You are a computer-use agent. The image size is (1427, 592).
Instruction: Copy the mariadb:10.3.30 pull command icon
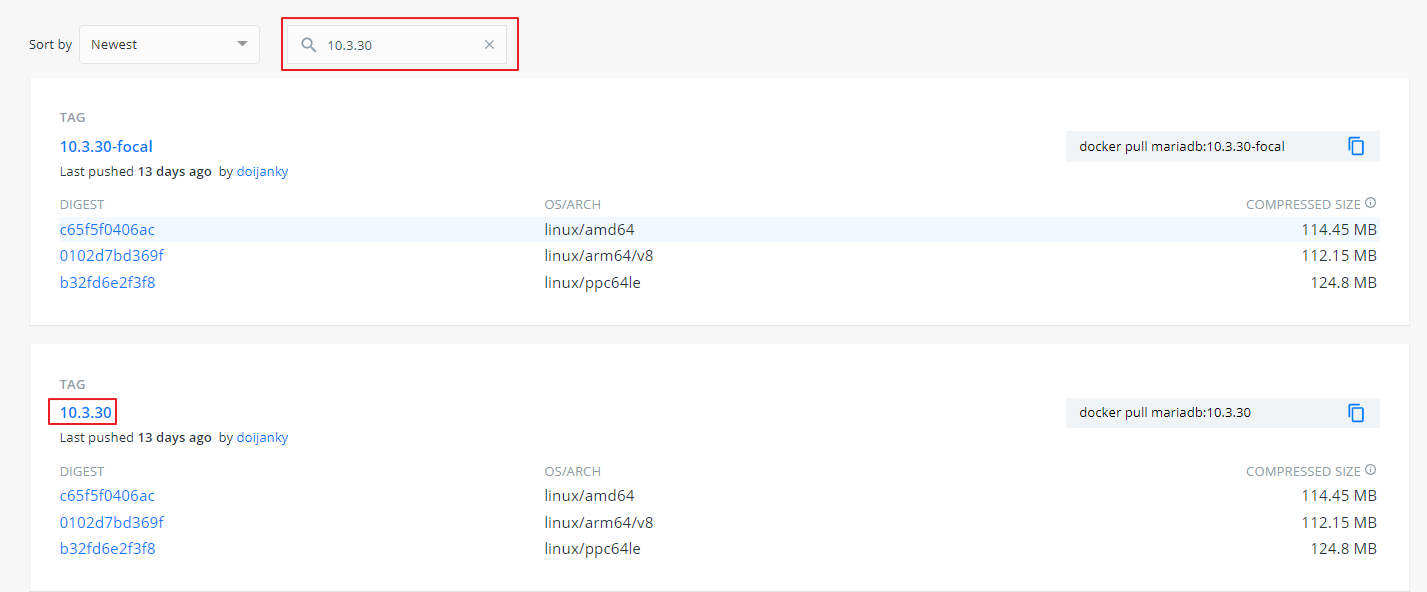[x=1356, y=412]
